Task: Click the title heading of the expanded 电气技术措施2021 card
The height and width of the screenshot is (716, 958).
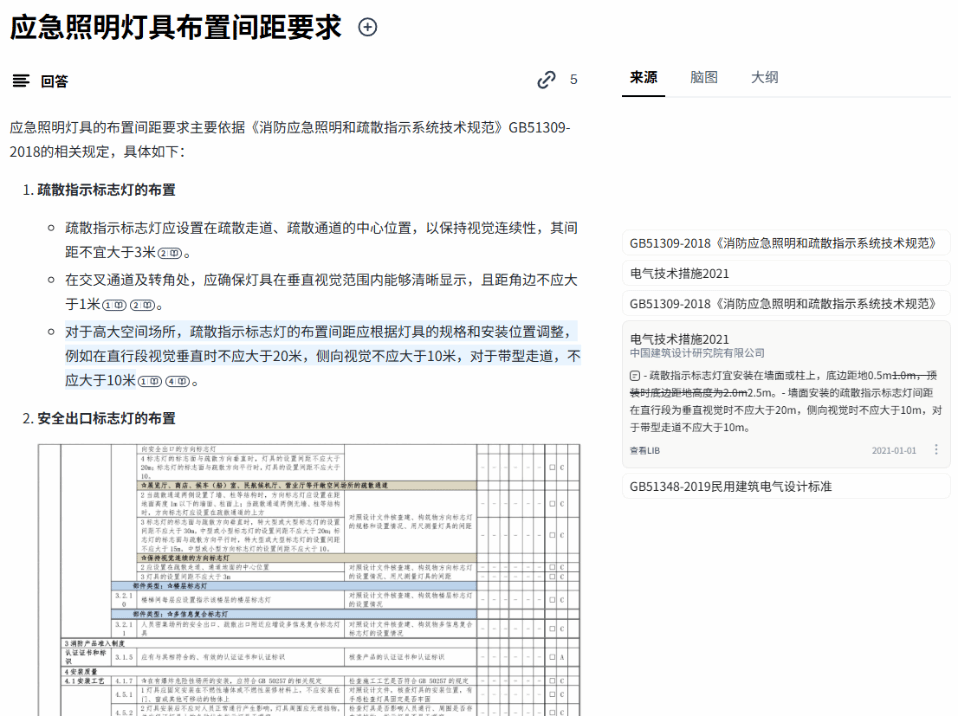Action: [680, 339]
